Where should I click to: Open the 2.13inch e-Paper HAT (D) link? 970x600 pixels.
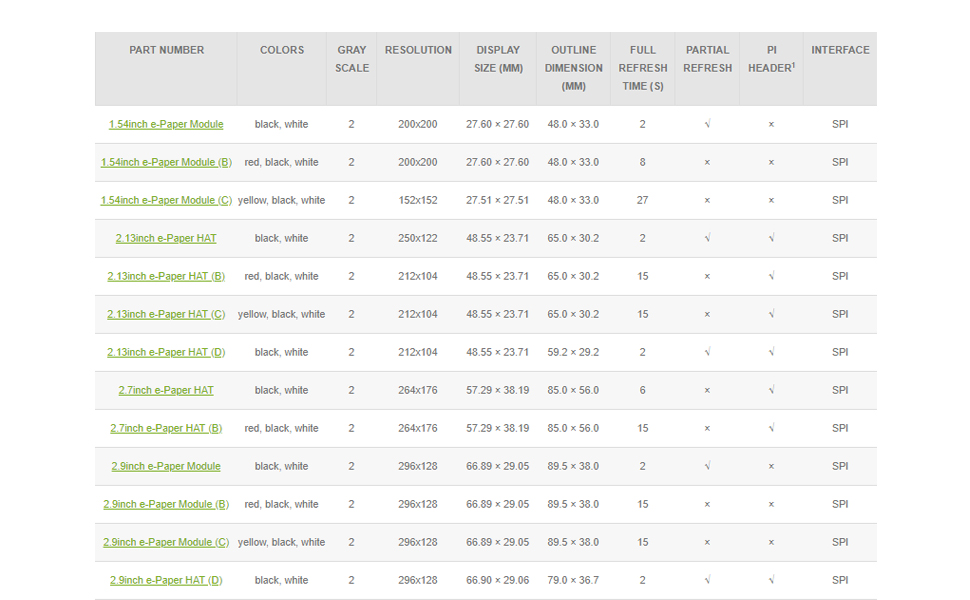click(x=166, y=353)
